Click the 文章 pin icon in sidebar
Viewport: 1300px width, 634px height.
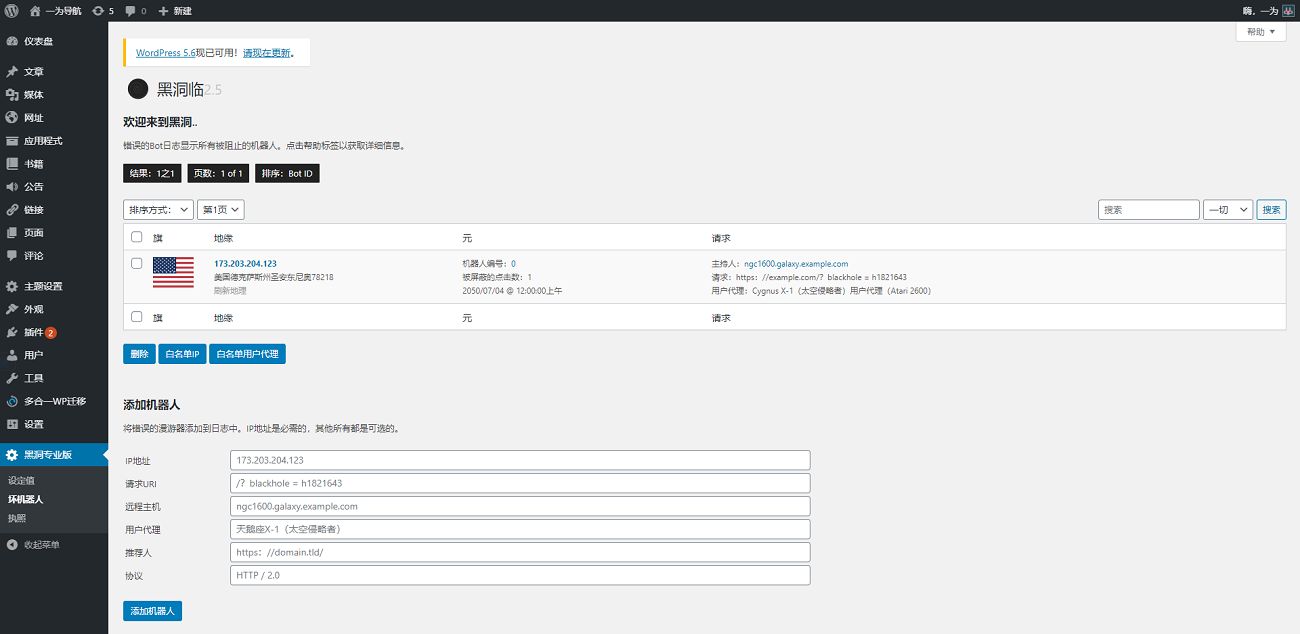tap(12, 72)
